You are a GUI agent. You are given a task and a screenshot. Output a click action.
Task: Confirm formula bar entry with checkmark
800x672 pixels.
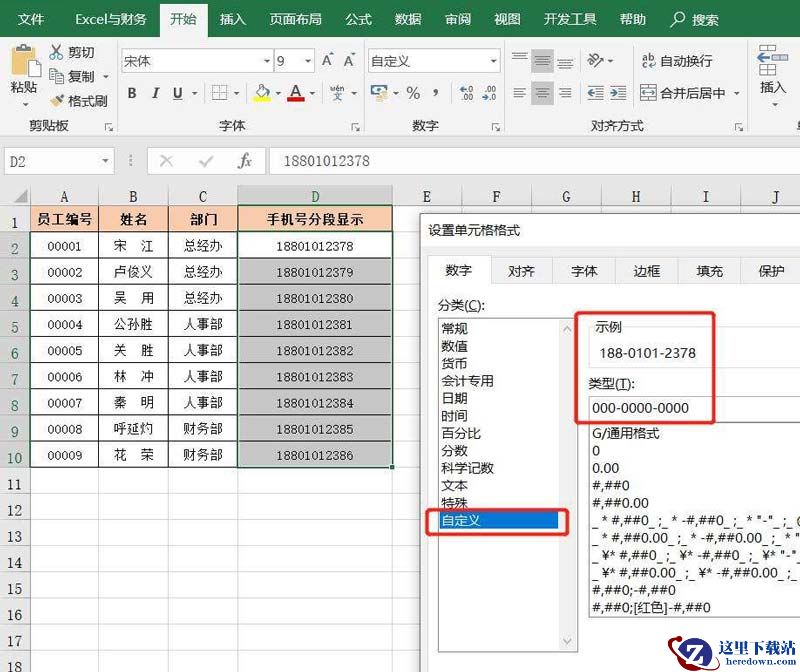click(x=206, y=161)
